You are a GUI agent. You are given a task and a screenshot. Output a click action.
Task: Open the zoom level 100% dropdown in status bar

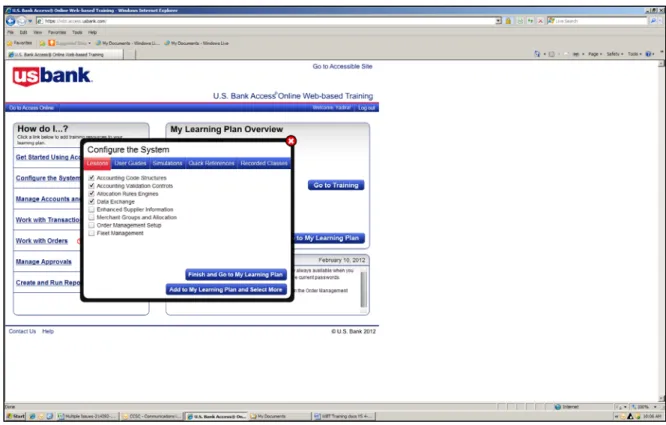655,407
